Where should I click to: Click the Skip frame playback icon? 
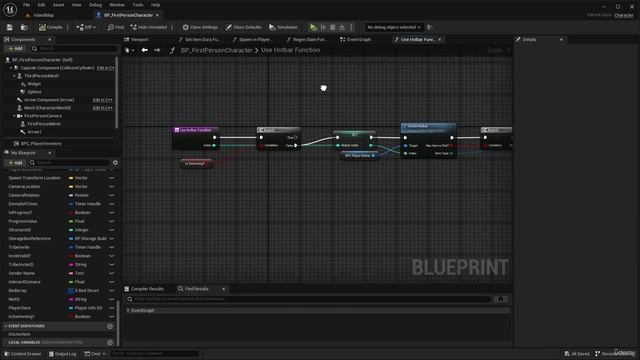pos(323,27)
